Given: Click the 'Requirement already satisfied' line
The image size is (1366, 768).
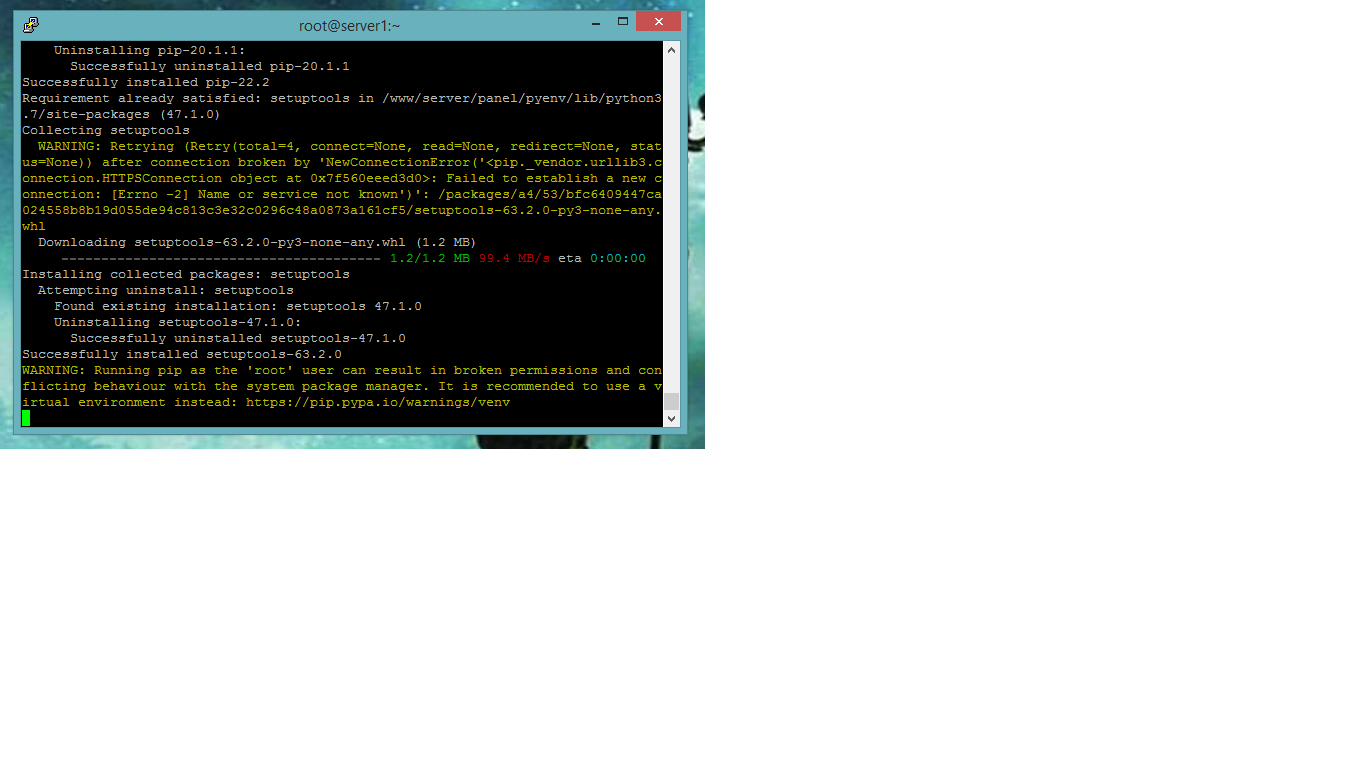Looking at the screenshot, I should 342,106.
